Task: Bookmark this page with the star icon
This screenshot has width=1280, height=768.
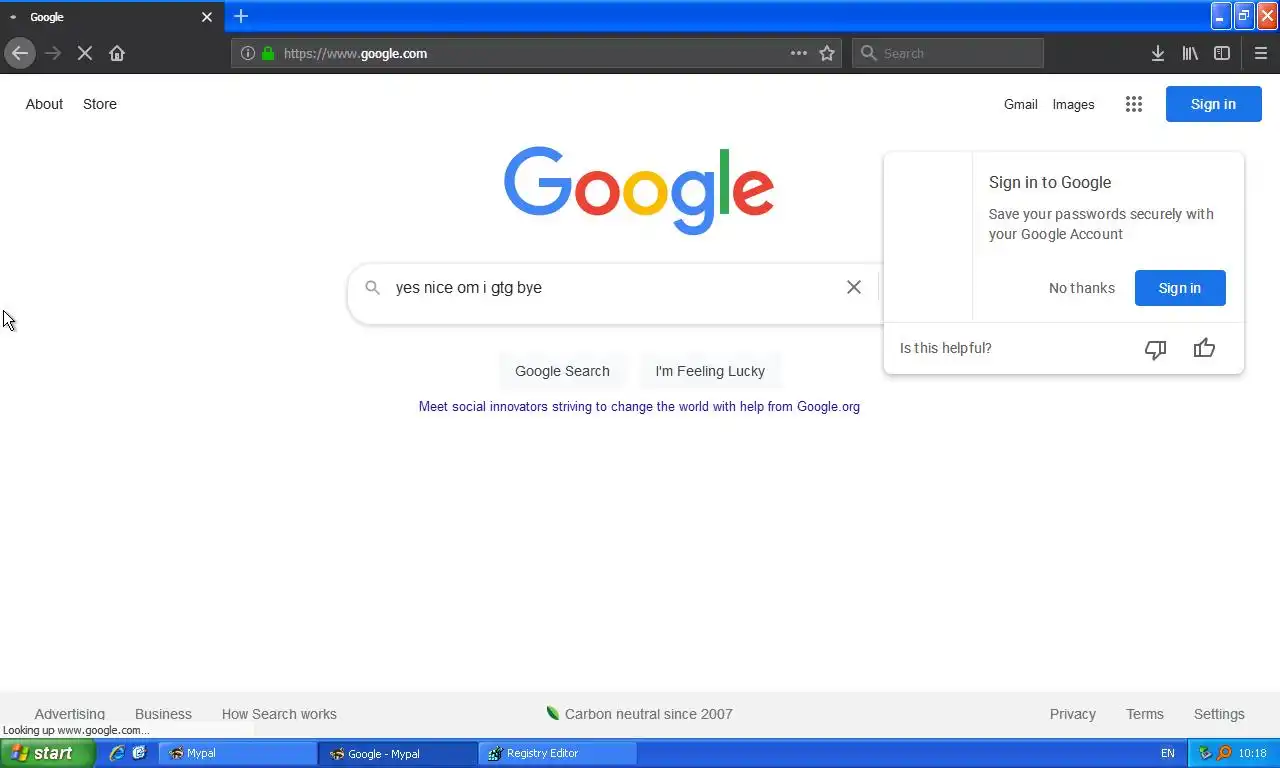Action: pos(827,53)
